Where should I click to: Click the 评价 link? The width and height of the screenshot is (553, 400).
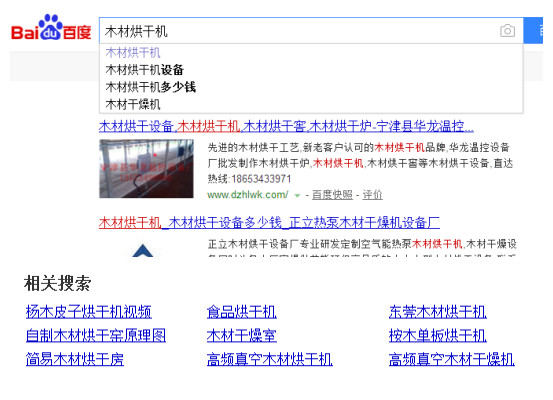[372, 195]
